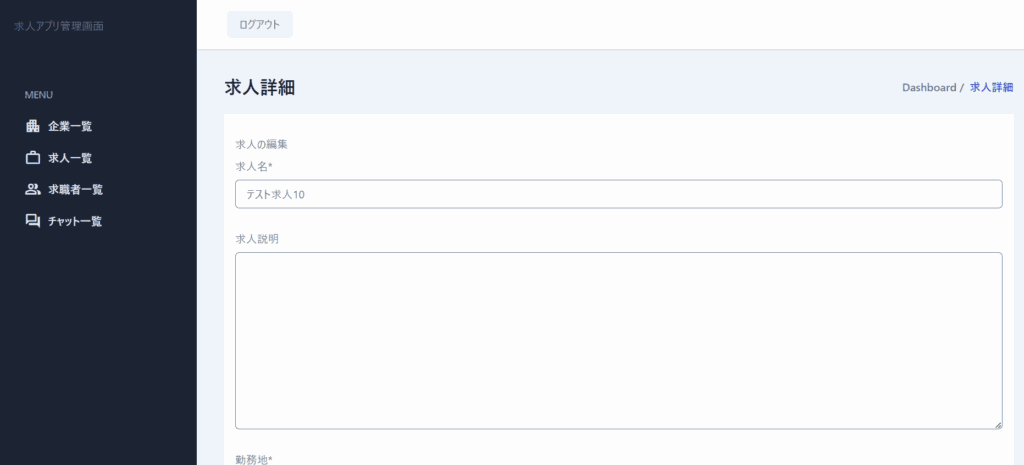Click the people icon beside 求職者一覧
Image resolution: width=1024 pixels, height=465 pixels.
pyautogui.click(x=32, y=189)
